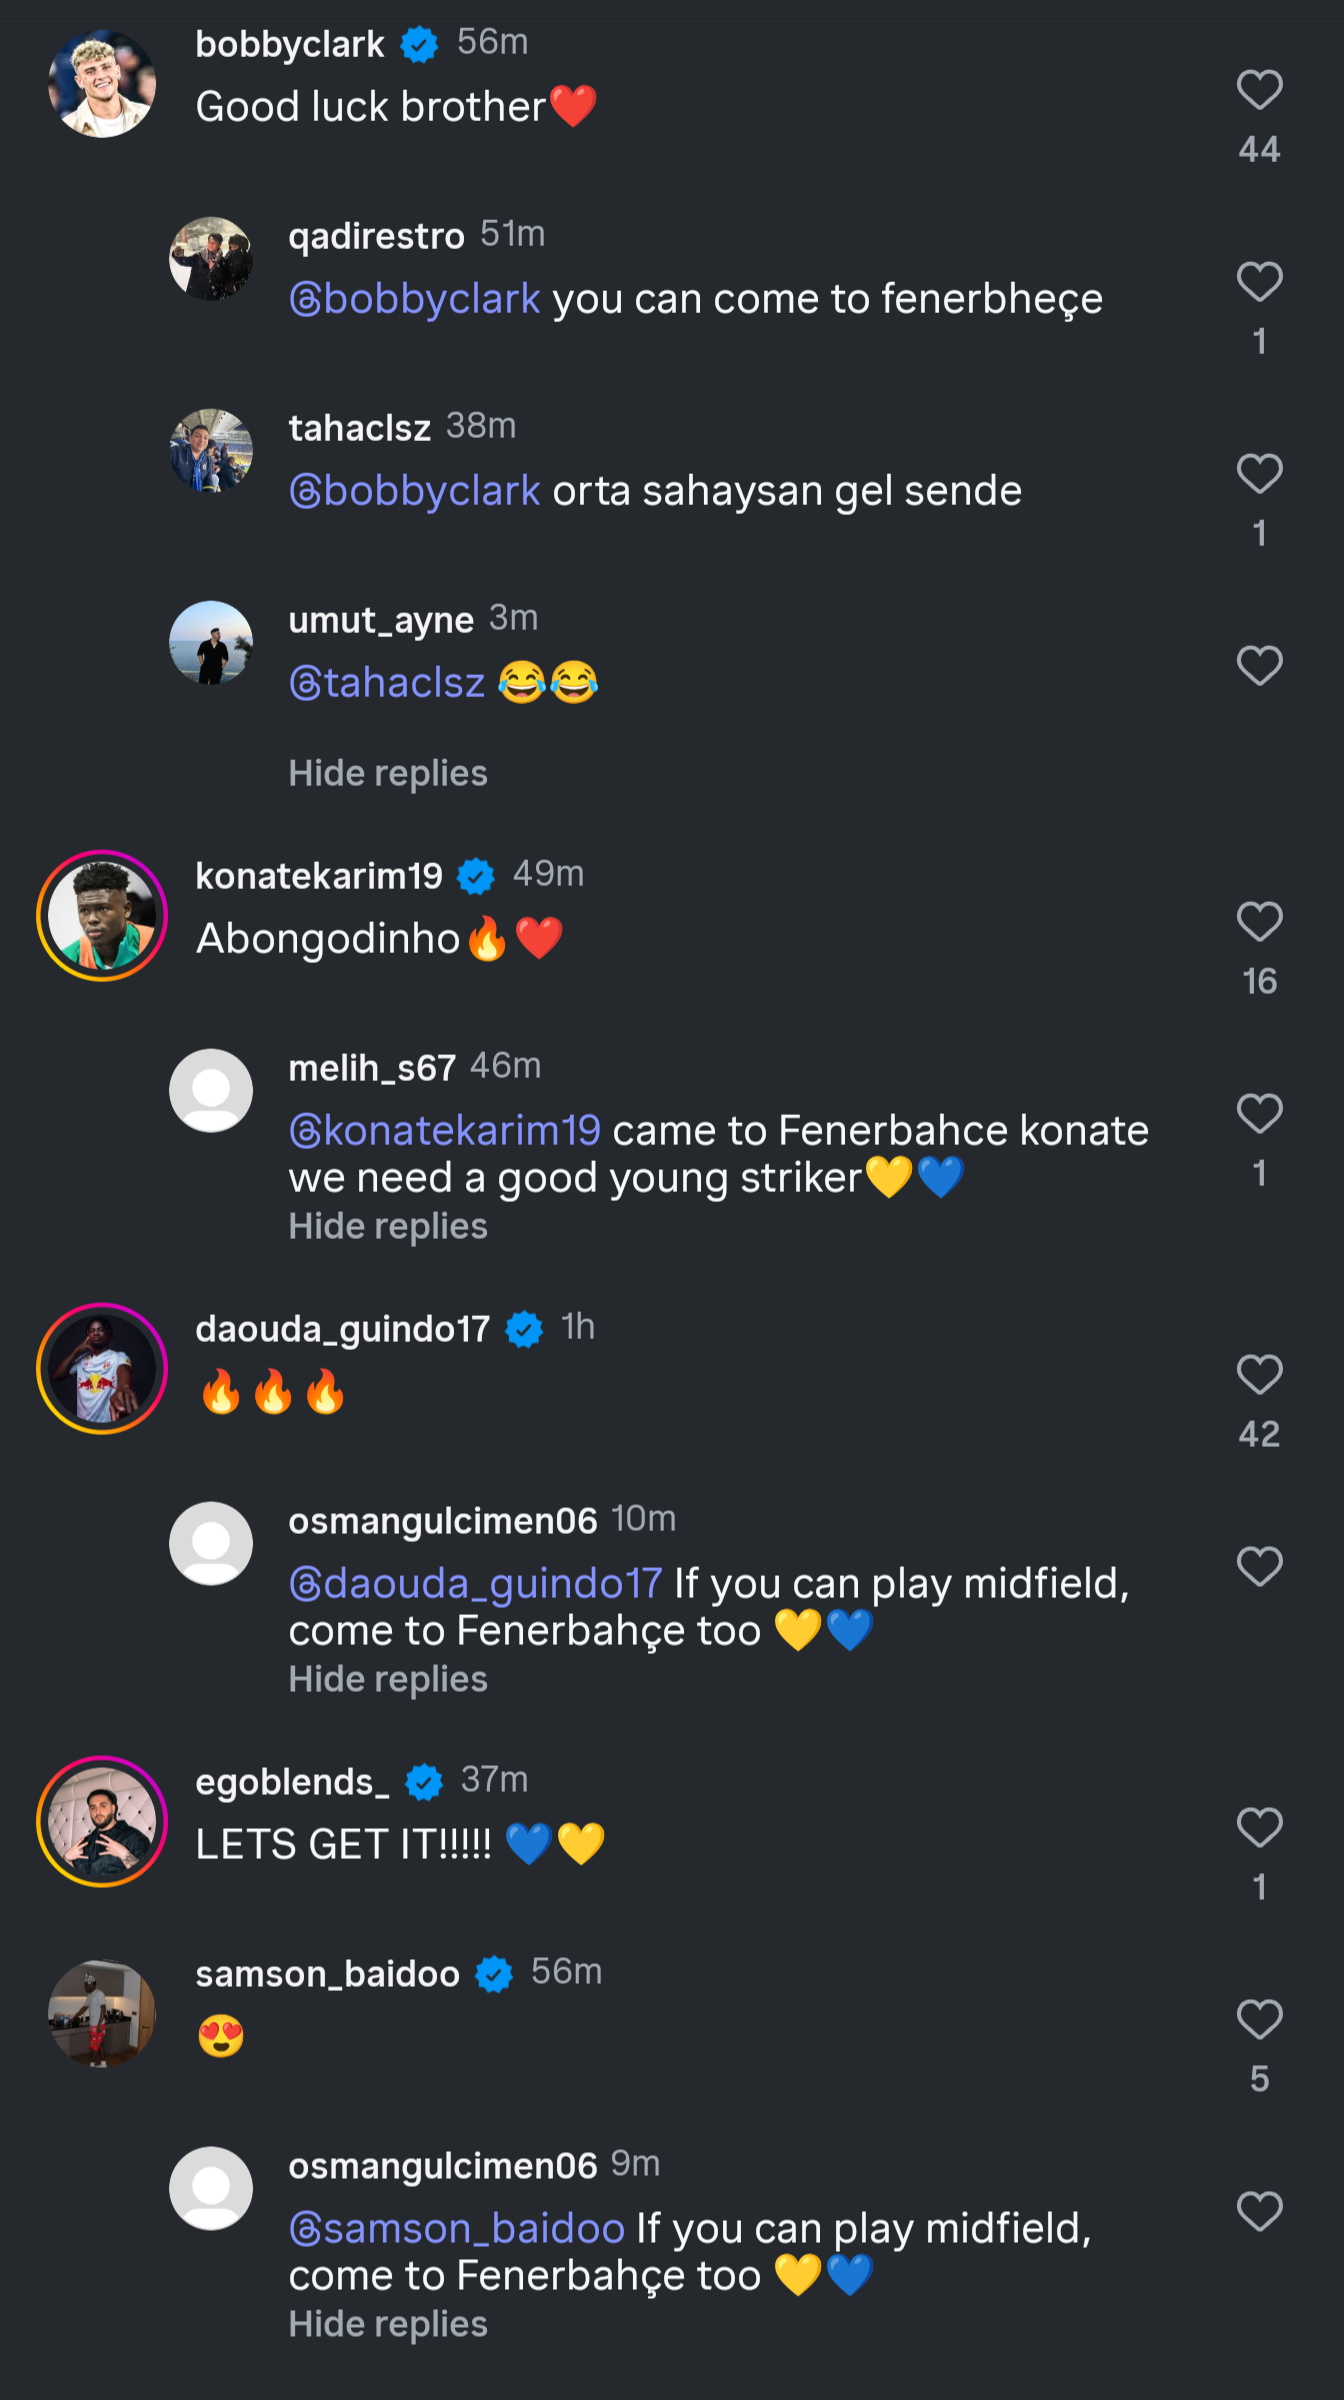Like tahaclsz's 'orta sahaysan gel sende' reply

point(1259,474)
